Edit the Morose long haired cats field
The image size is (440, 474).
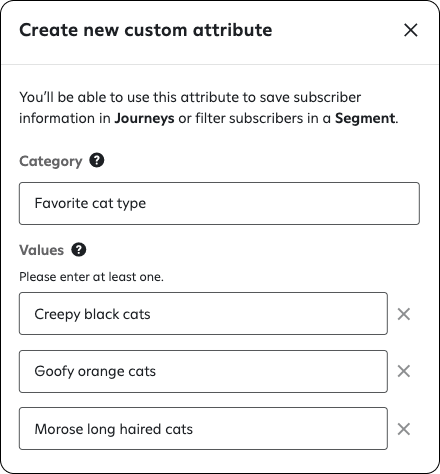[x=203, y=428]
